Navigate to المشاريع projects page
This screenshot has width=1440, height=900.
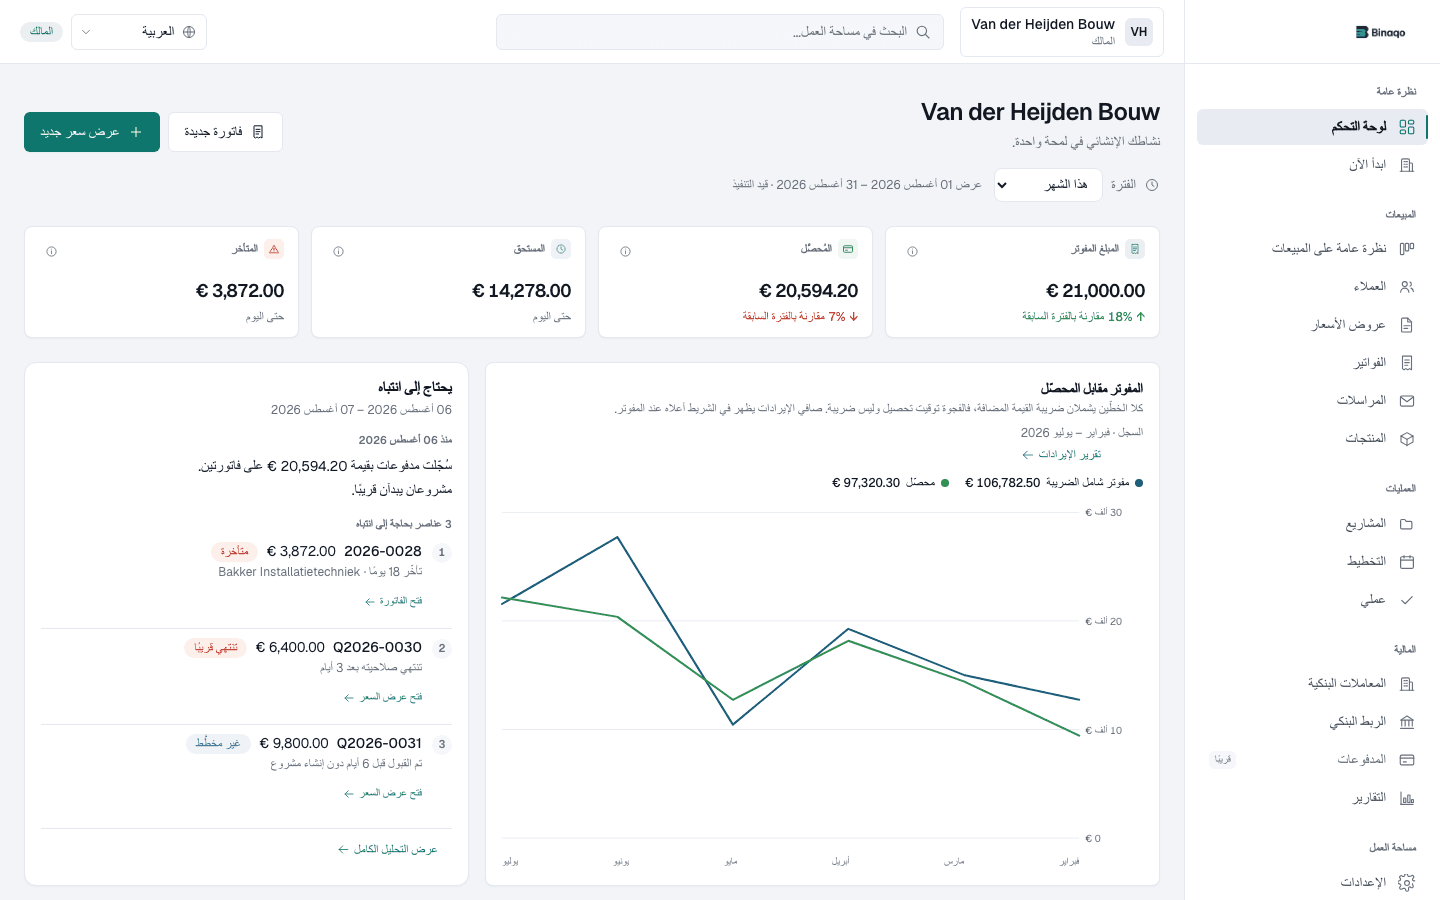tap(1312, 524)
